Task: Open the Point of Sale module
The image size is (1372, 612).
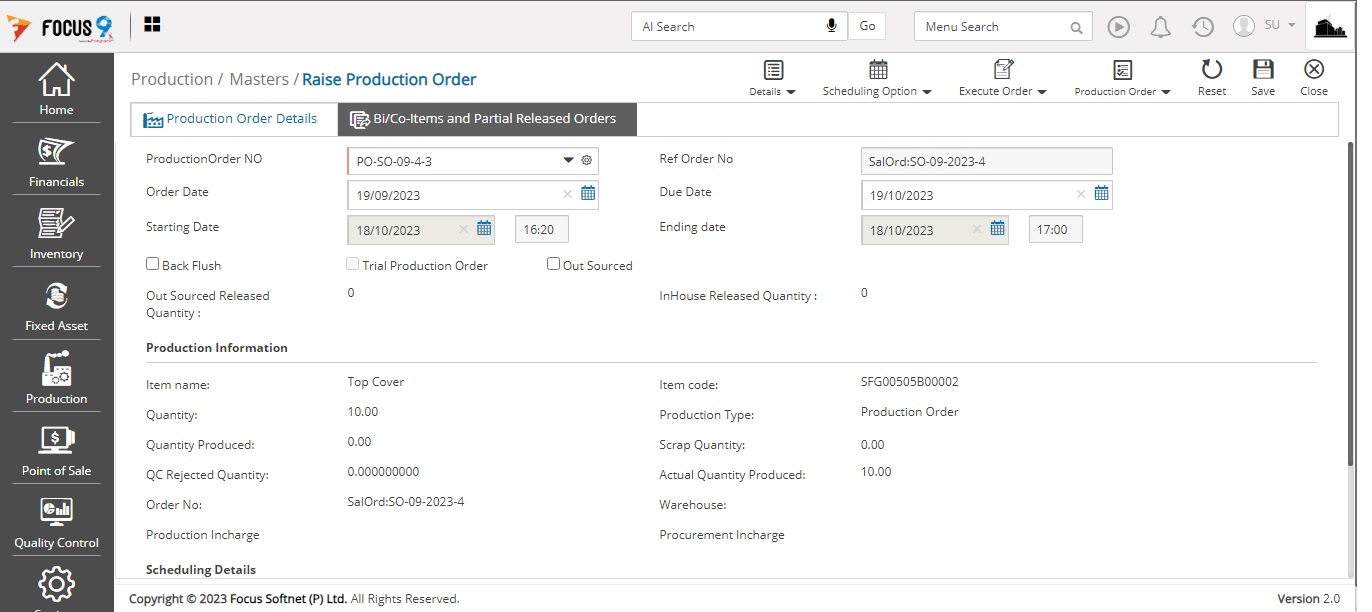Action: click(x=56, y=451)
